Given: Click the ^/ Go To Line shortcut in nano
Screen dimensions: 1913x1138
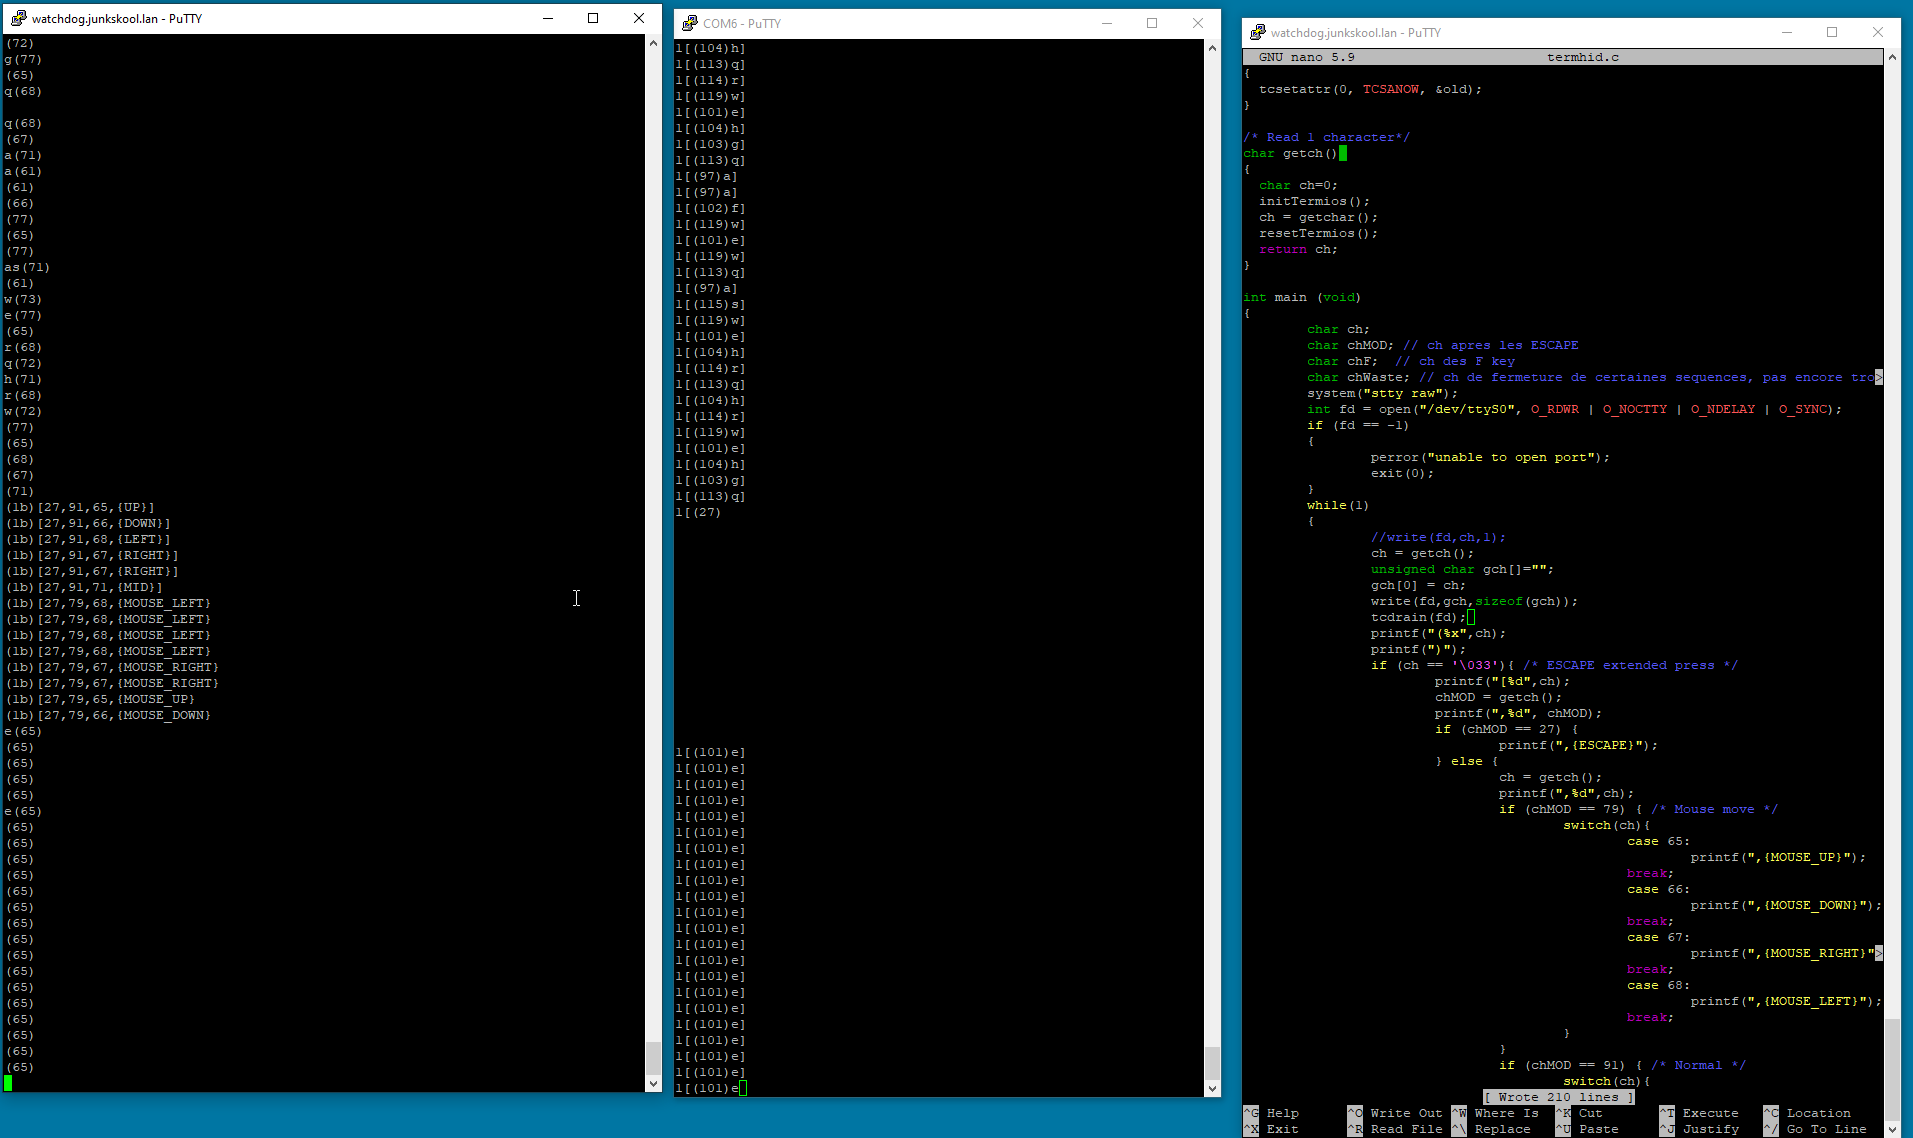Looking at the screenshot, I should click(x=1815, y=1129).
